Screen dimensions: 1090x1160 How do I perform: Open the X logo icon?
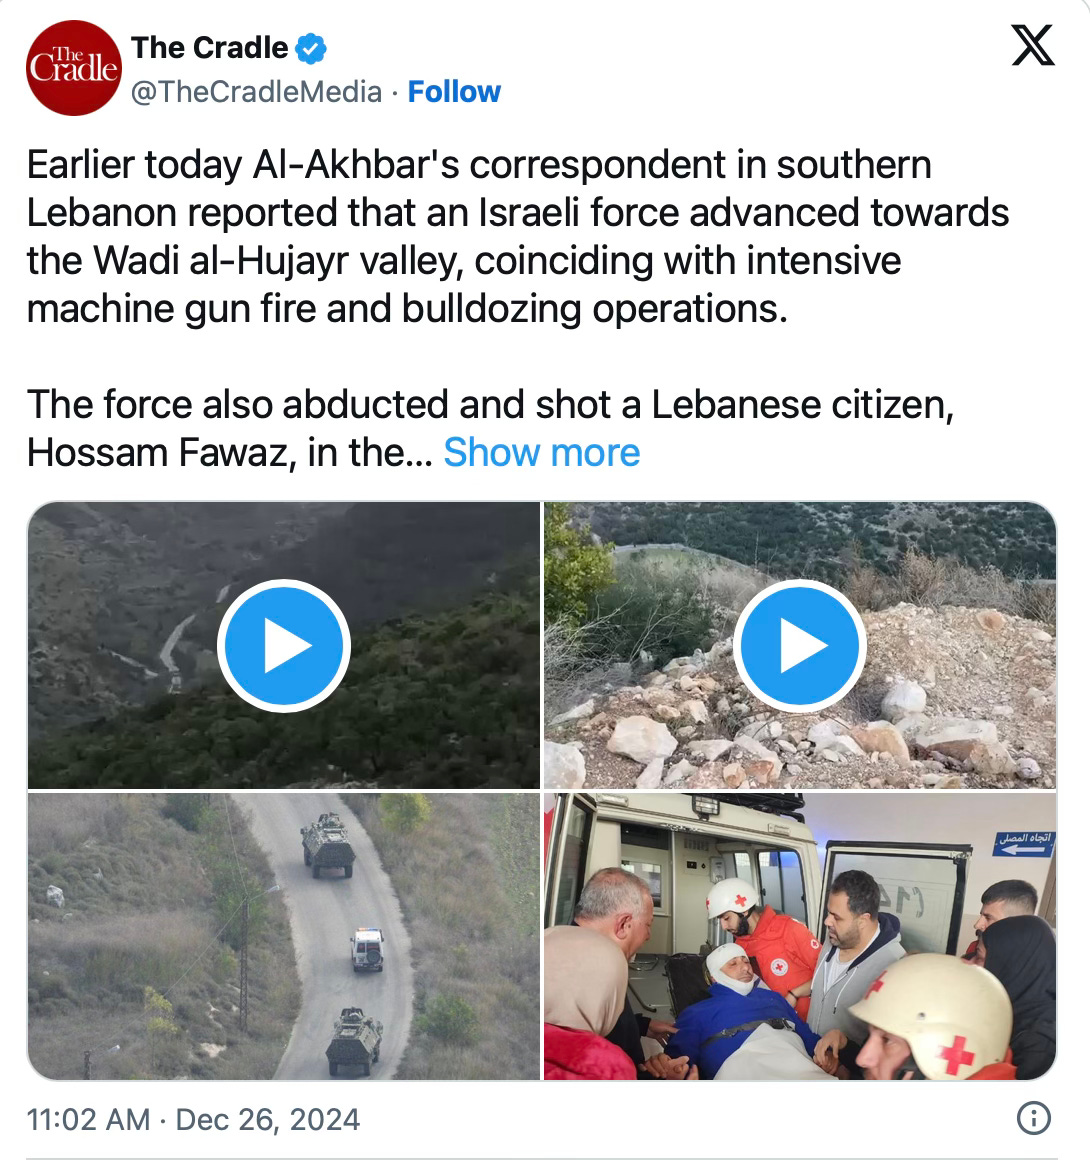click(x=1033, y=45)
